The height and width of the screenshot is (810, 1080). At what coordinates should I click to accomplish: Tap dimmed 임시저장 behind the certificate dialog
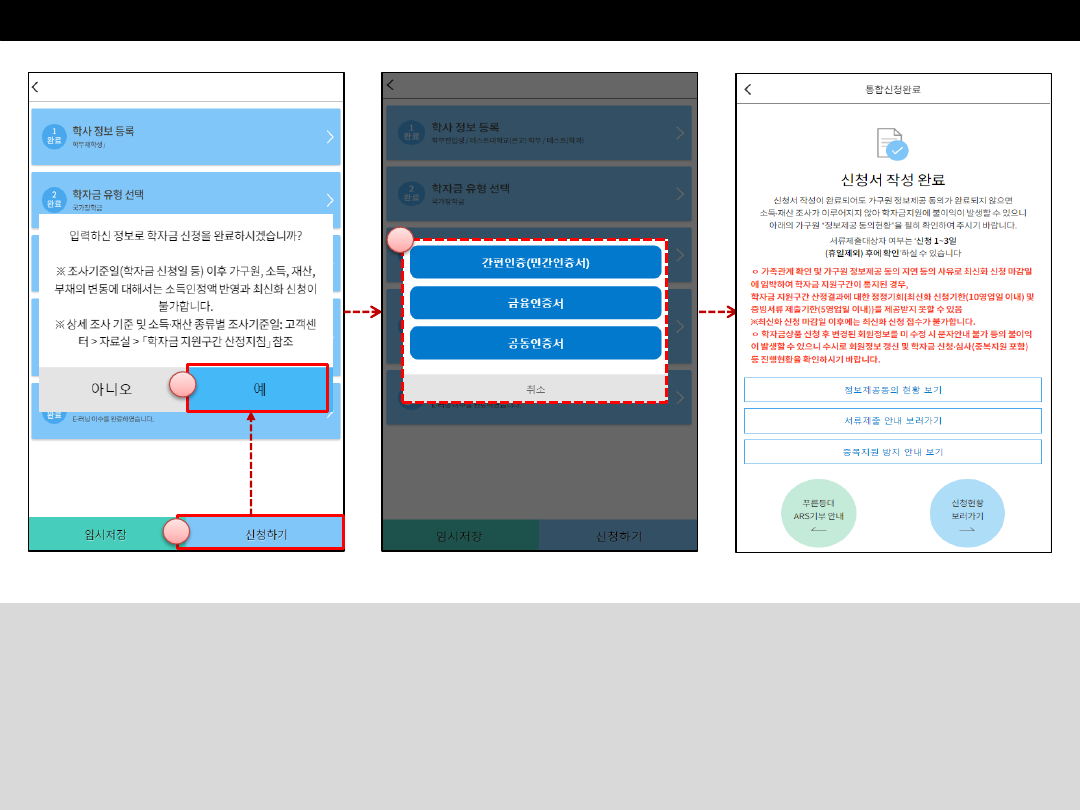click(x=460, y=536)
